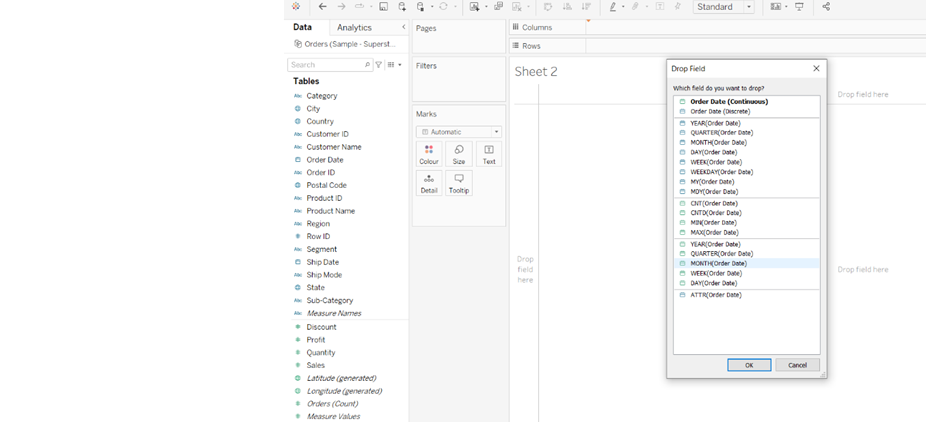Click the Save workbook icon
This screenshot has width=926, height=422.
tap(383, 6)
